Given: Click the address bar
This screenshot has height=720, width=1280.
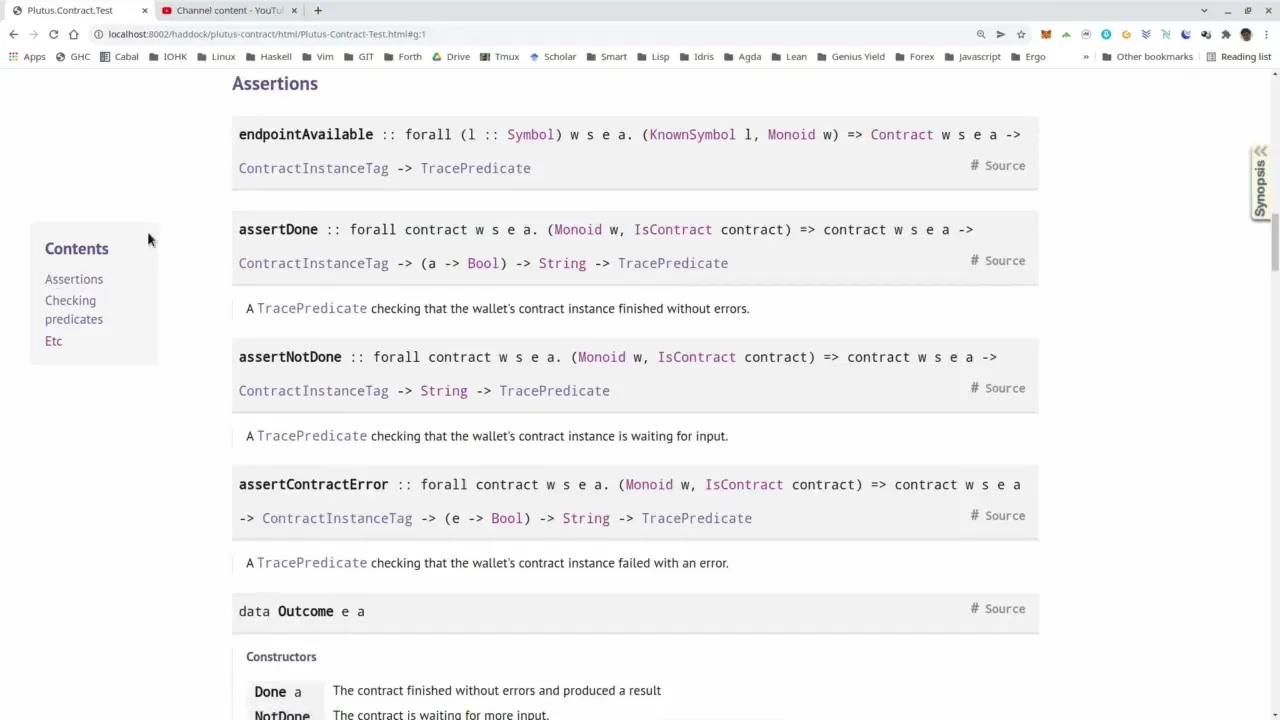Looking at the screenshot, I should coord(400,33).
